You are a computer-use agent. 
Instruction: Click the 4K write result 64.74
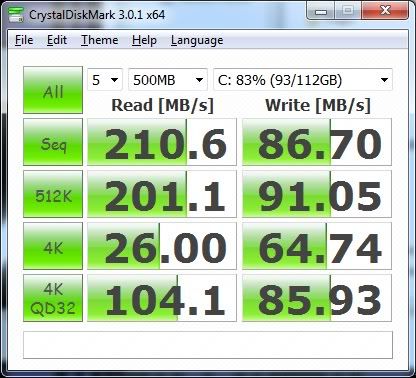point(317,246)
